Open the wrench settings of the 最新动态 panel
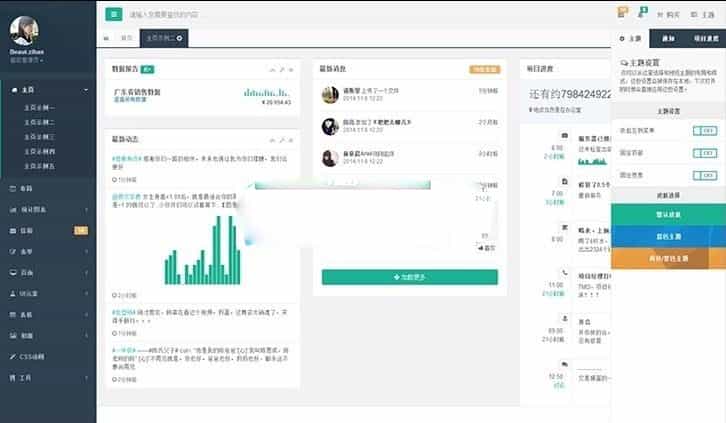Screen dimensions: 726x423 click(282, 140)
